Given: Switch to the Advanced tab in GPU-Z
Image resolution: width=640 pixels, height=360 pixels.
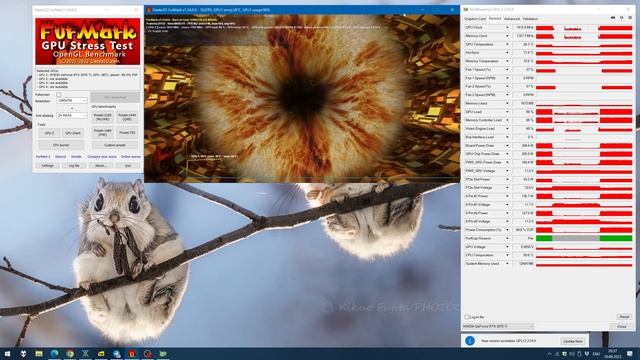Looking at the screenshot, I should pos(512,19).
